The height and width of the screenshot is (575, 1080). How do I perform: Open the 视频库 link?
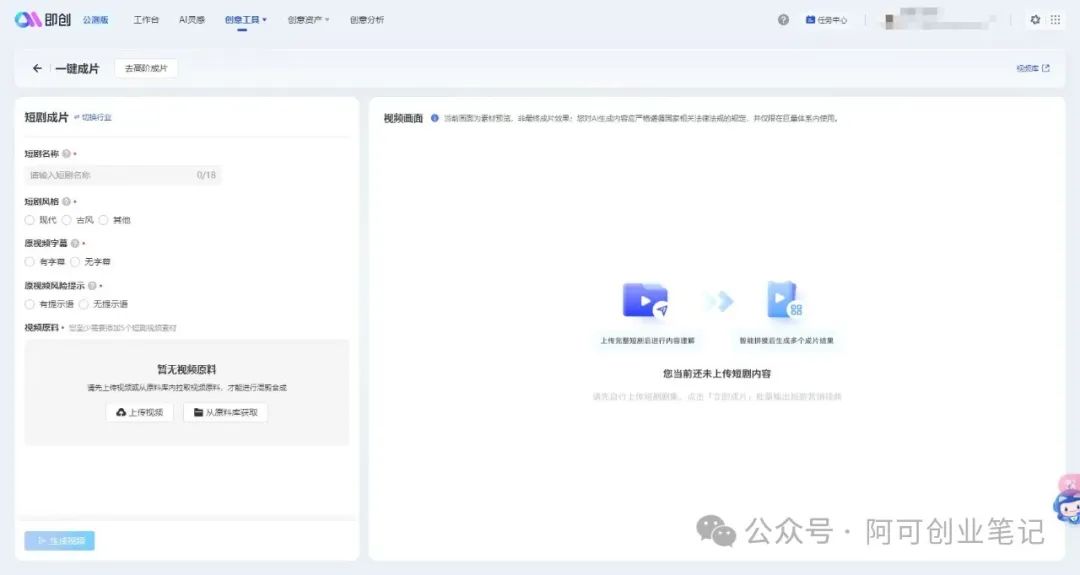pyautogui.click(x=1032, y=68)
